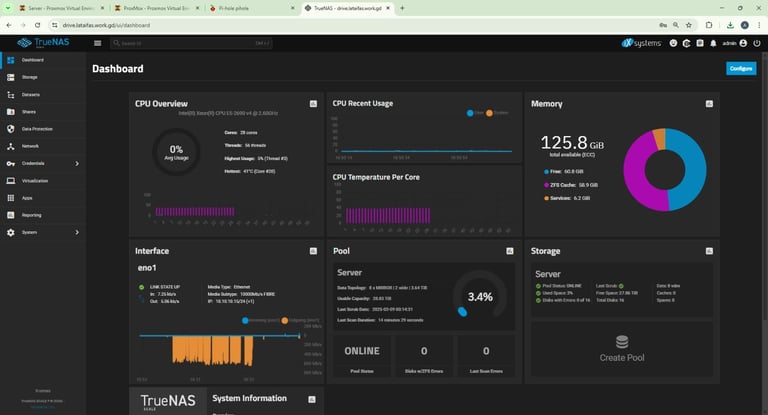Open CPU Overview reports icon
768x415 pixels.
click(313, 104)
